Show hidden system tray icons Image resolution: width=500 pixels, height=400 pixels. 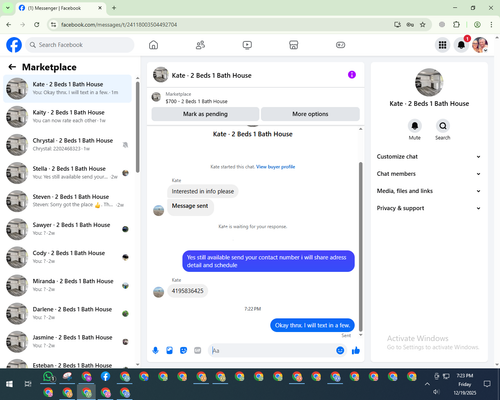[427, 384]
